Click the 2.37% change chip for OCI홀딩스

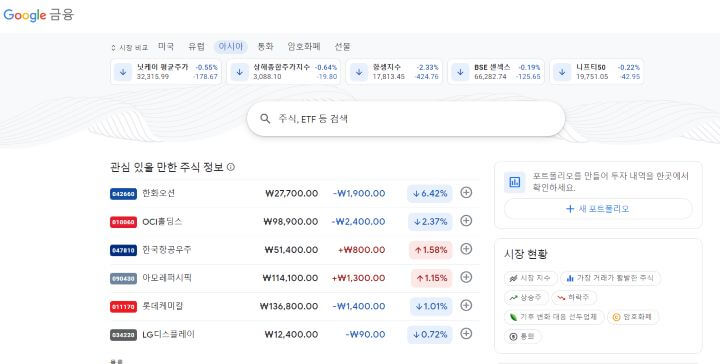pos(430,222)
